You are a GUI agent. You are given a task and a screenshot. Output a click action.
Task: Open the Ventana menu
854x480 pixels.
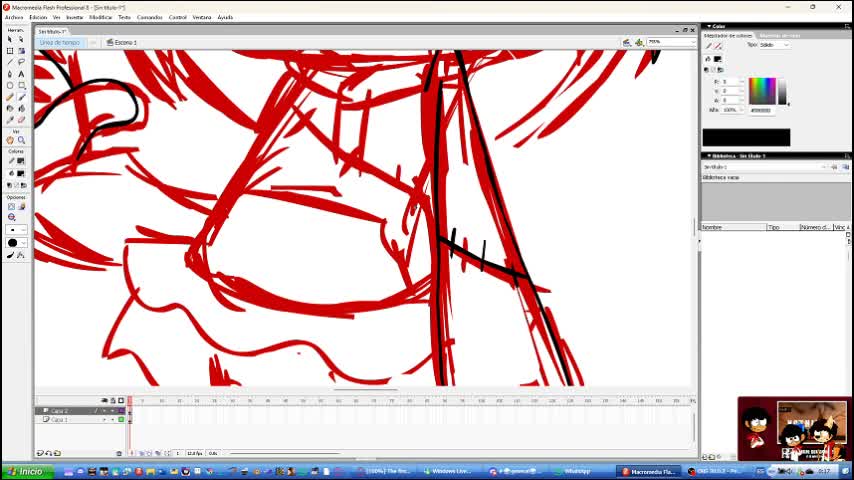tap(202, 17)
